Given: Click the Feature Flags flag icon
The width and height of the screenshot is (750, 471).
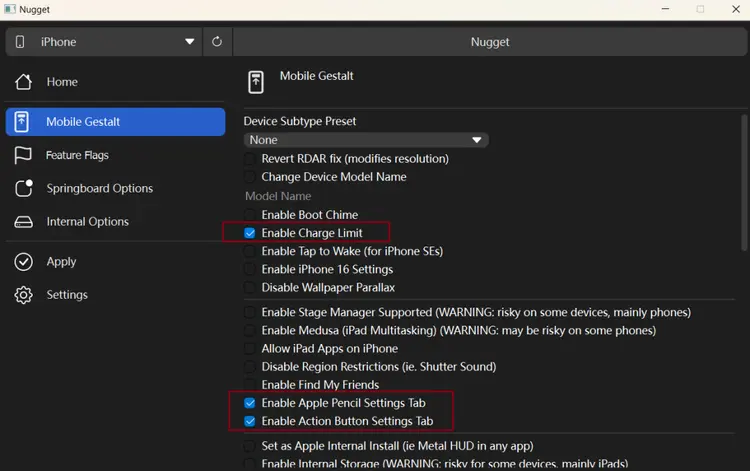Looking at the screenshot, I should [x=24, y=156].
